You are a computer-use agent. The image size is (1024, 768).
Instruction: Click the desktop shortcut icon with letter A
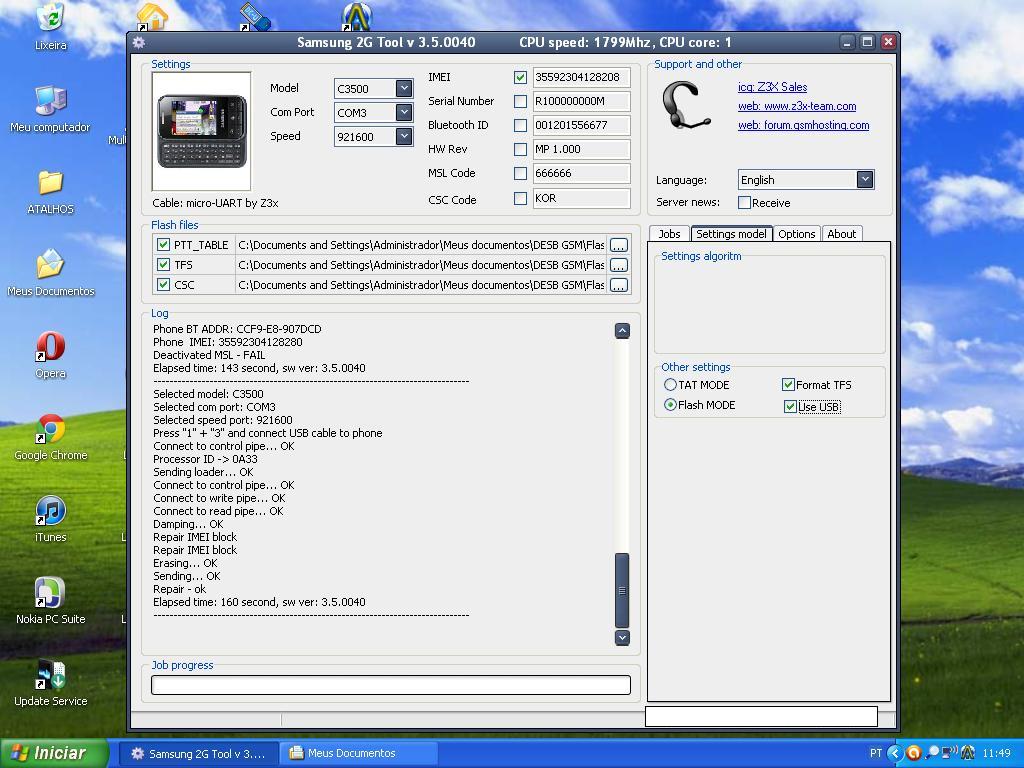click(357, 17)
